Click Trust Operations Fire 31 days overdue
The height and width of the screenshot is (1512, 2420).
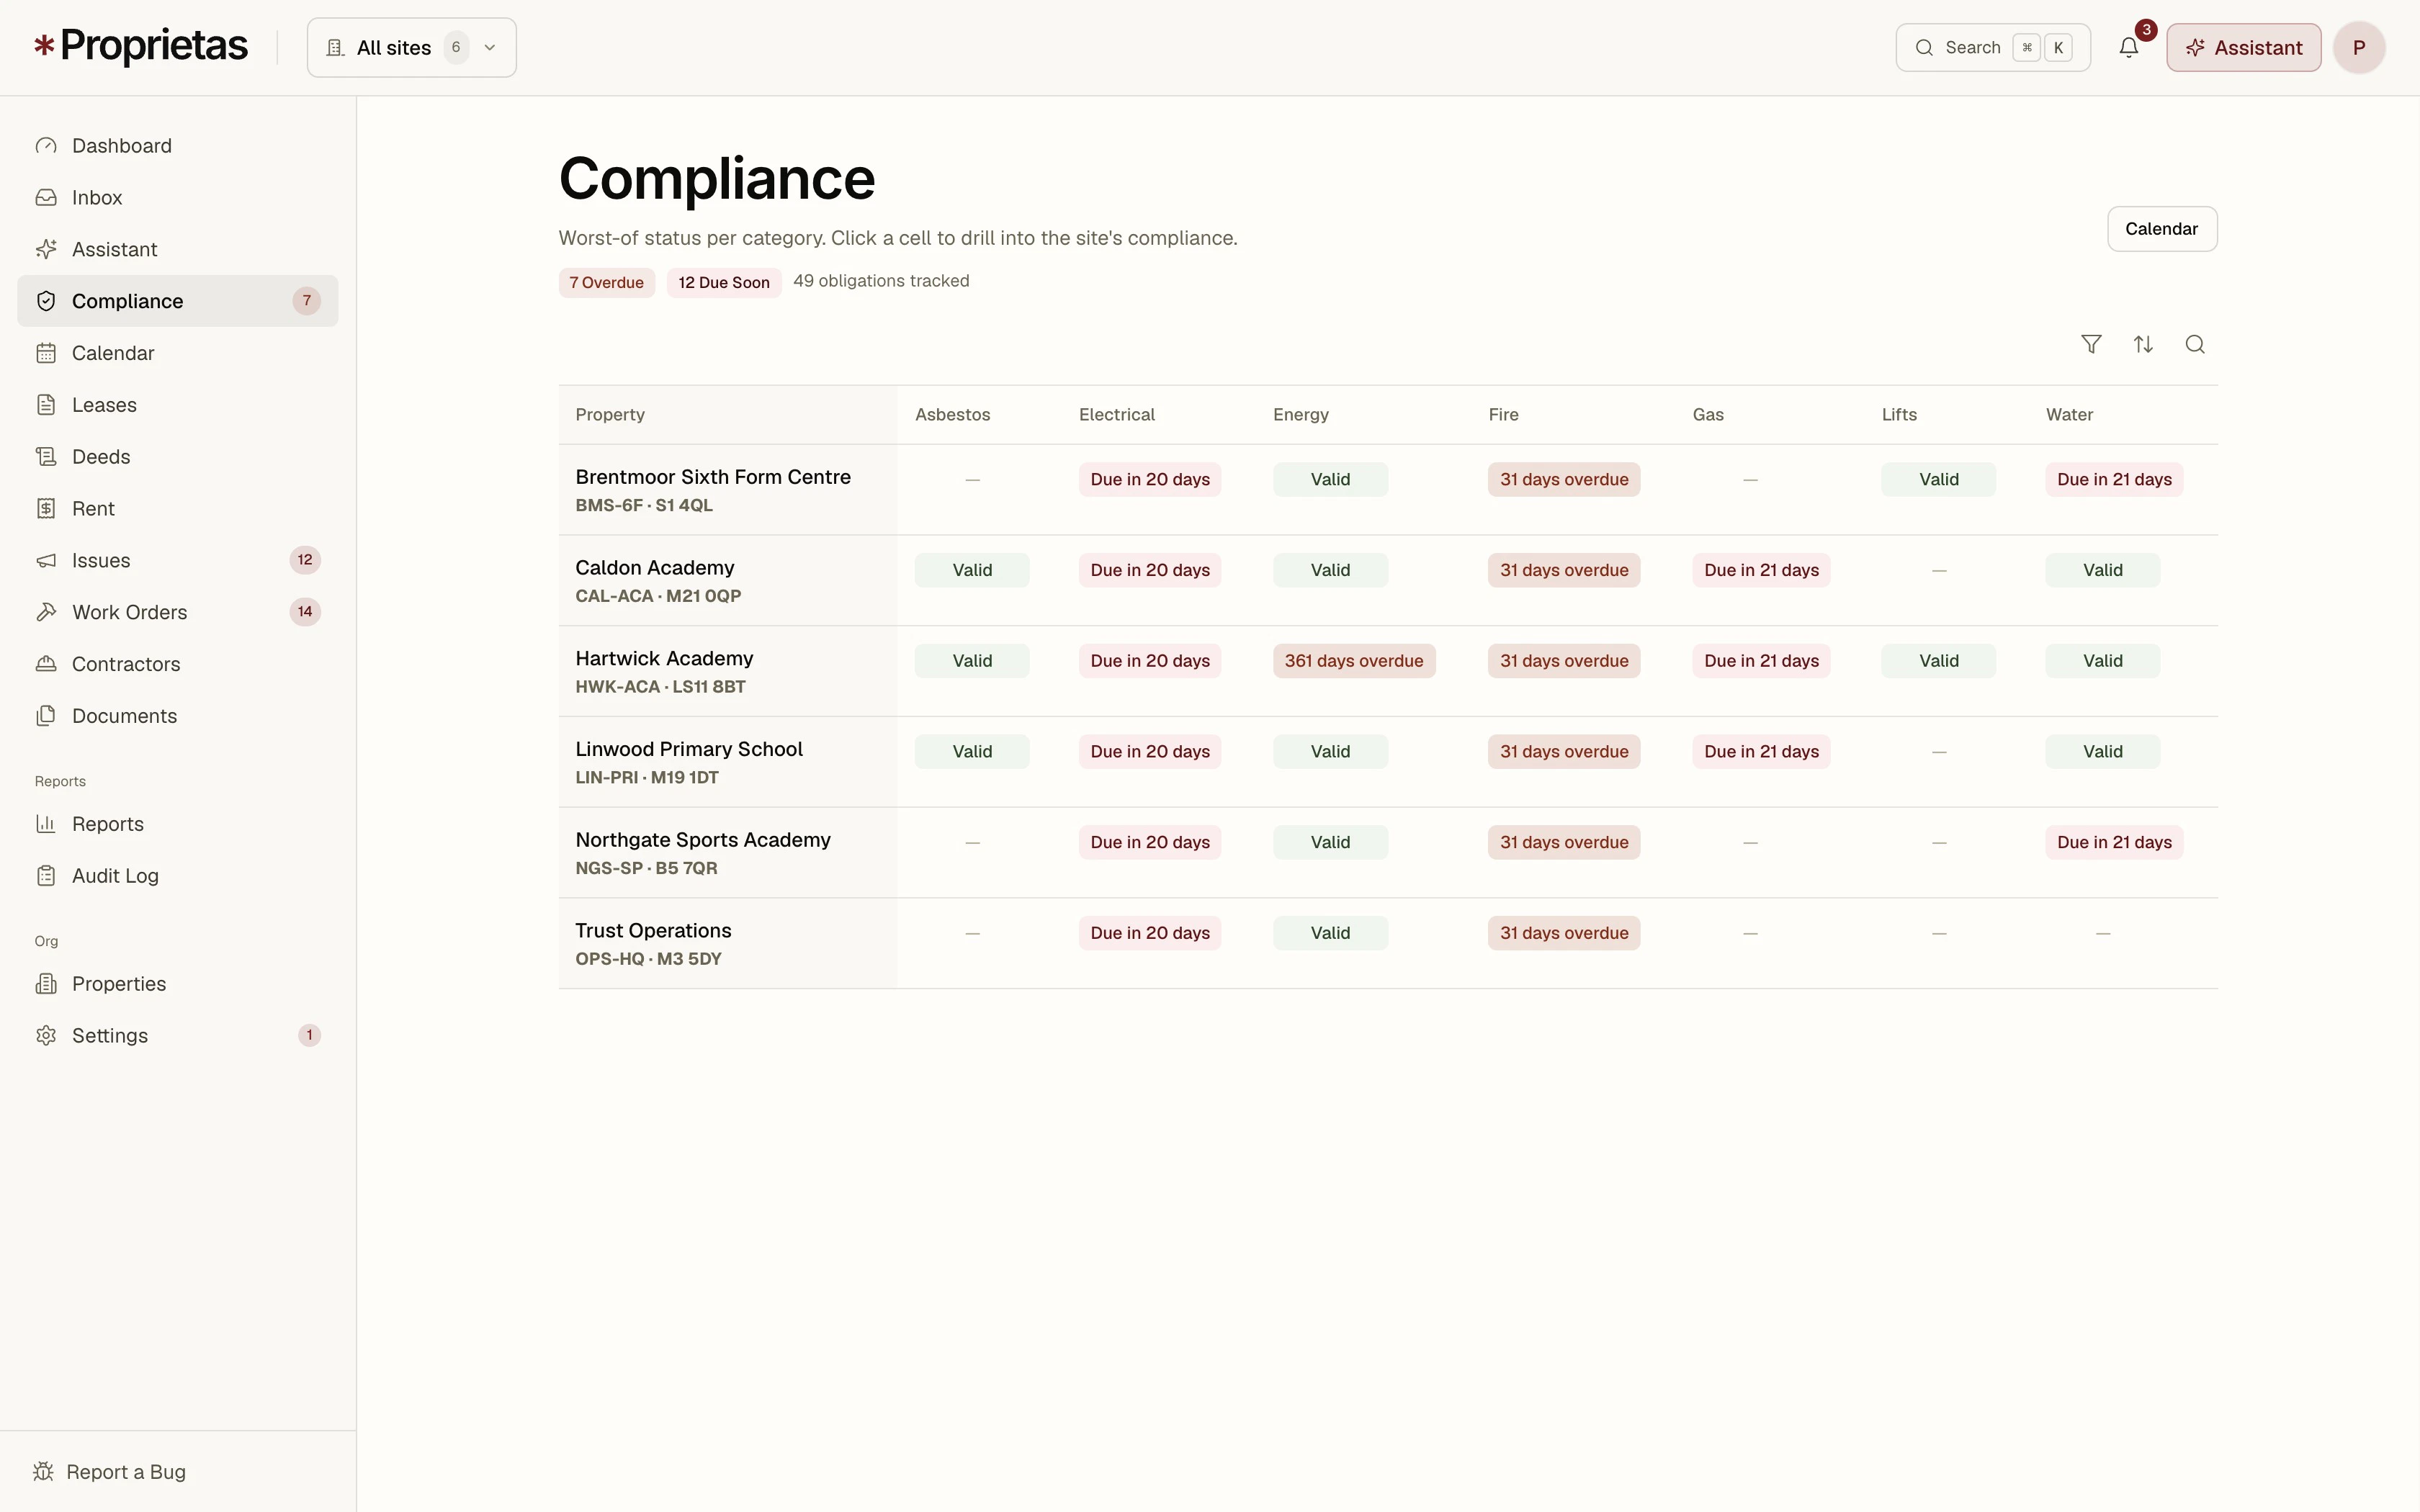pyautogui.click(x=1564, y=934)
